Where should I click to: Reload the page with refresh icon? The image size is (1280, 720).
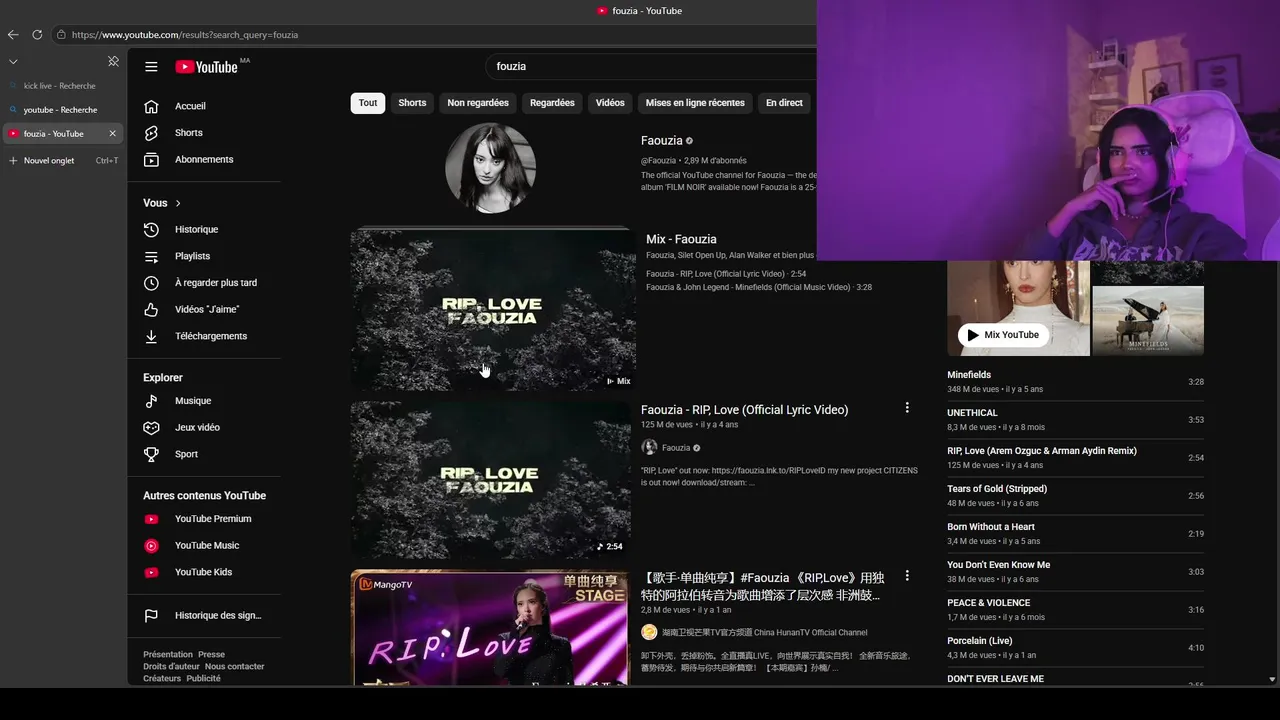coord(37,34)
